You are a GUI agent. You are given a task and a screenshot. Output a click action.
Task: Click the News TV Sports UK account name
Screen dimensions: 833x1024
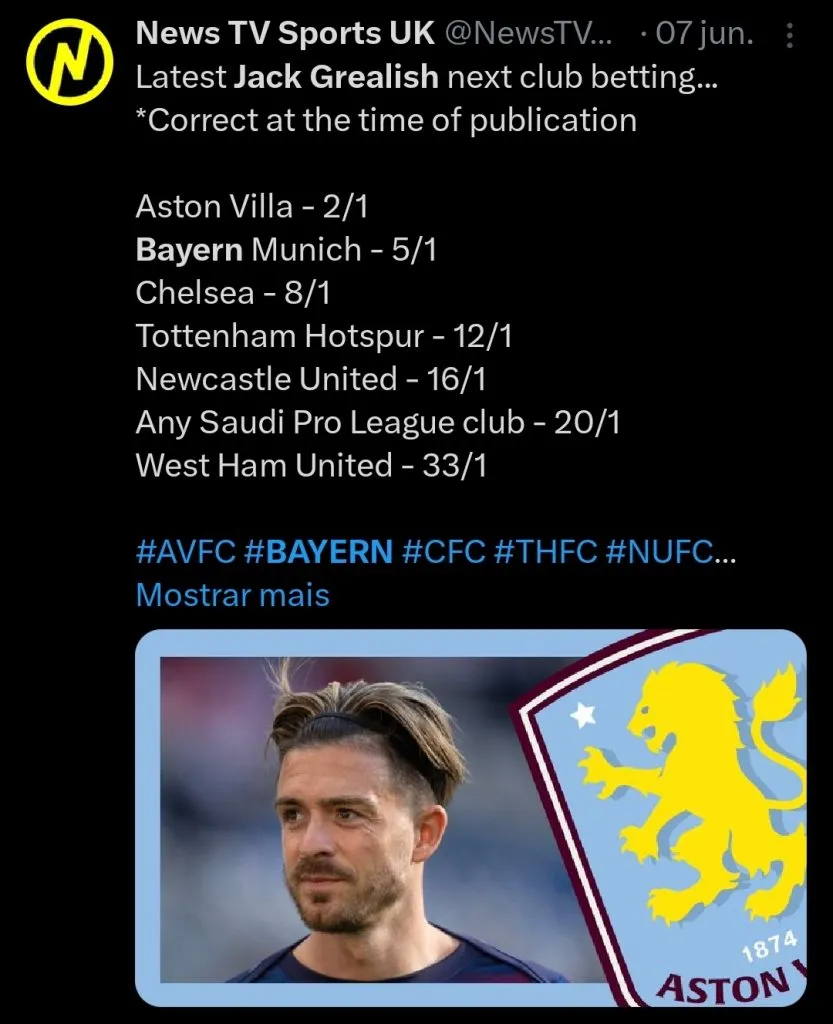click(x=285, y=33)
